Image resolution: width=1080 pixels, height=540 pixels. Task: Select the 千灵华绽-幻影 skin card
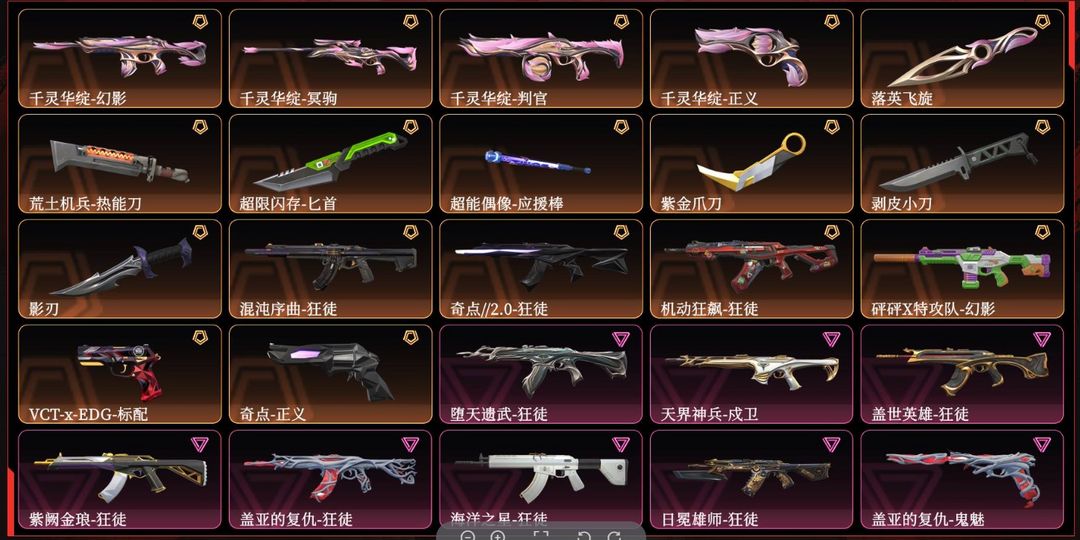point(120,59)
